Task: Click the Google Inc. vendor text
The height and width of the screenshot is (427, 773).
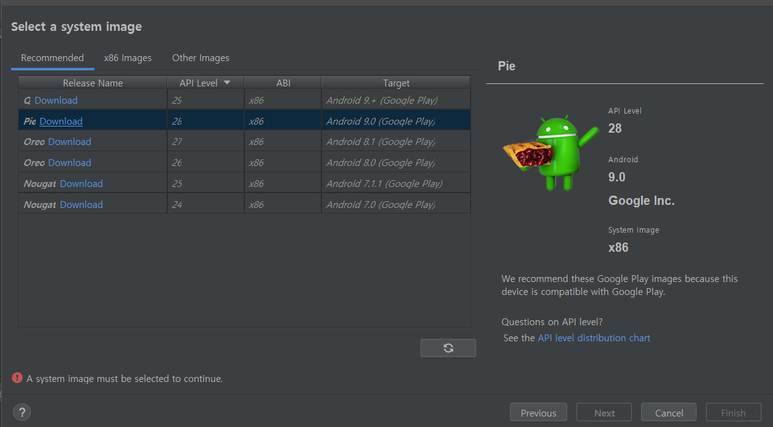Action: [641, 201]
